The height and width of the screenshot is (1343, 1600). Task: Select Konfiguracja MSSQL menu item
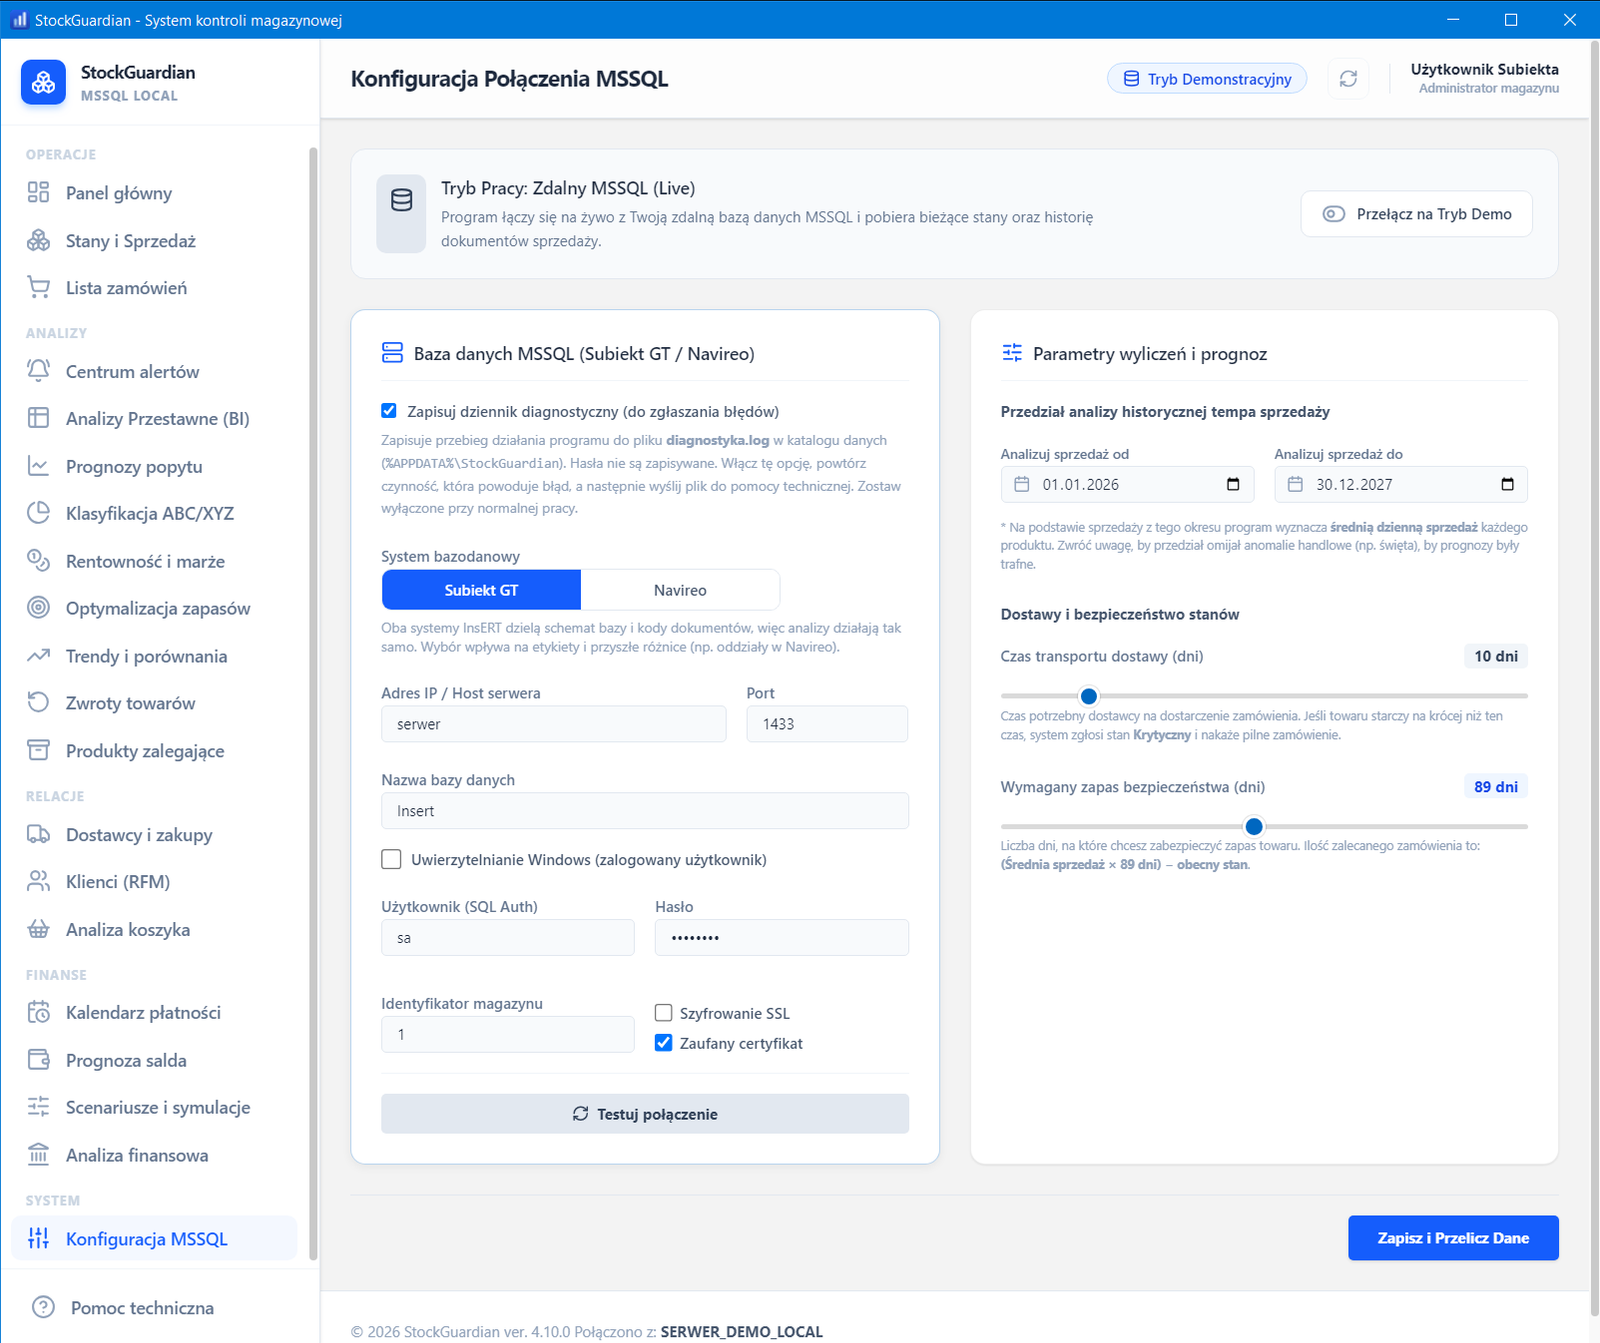point(155,1238)
